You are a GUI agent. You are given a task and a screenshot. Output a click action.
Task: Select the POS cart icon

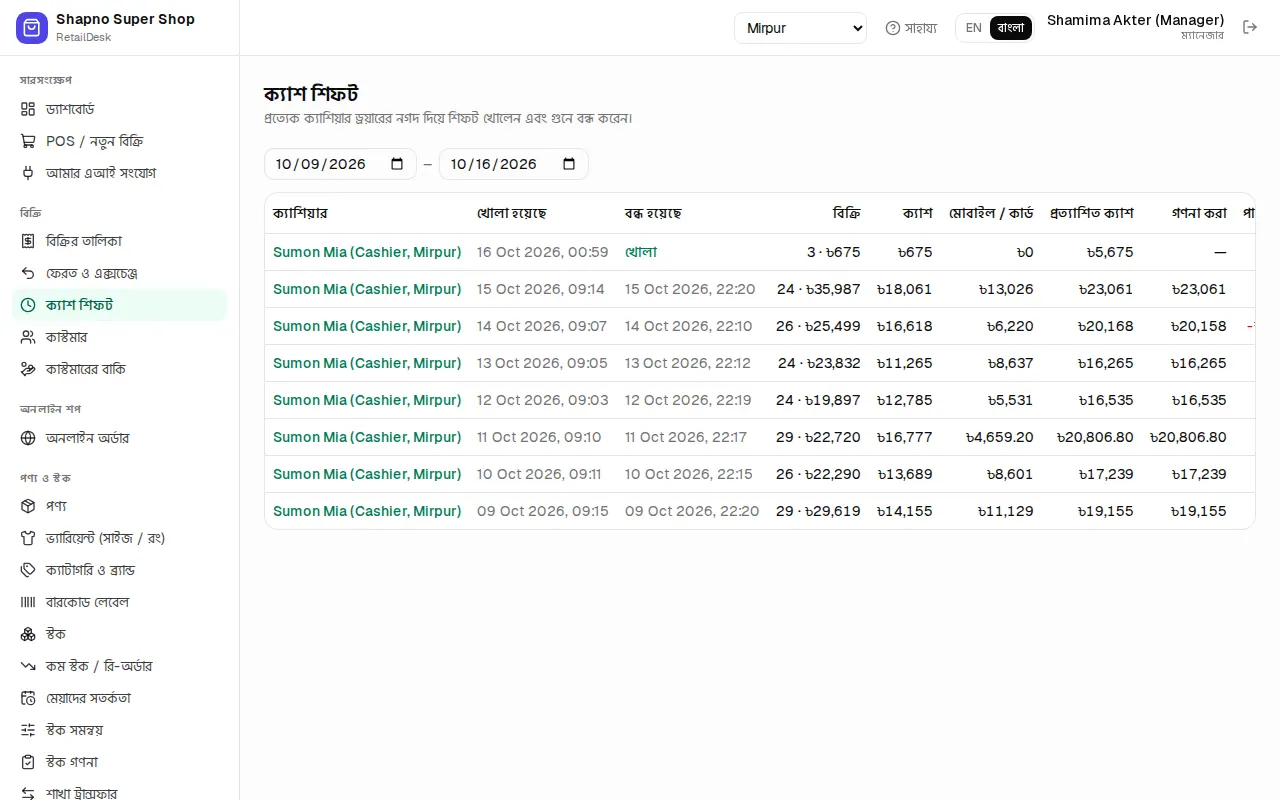(28, 141)
